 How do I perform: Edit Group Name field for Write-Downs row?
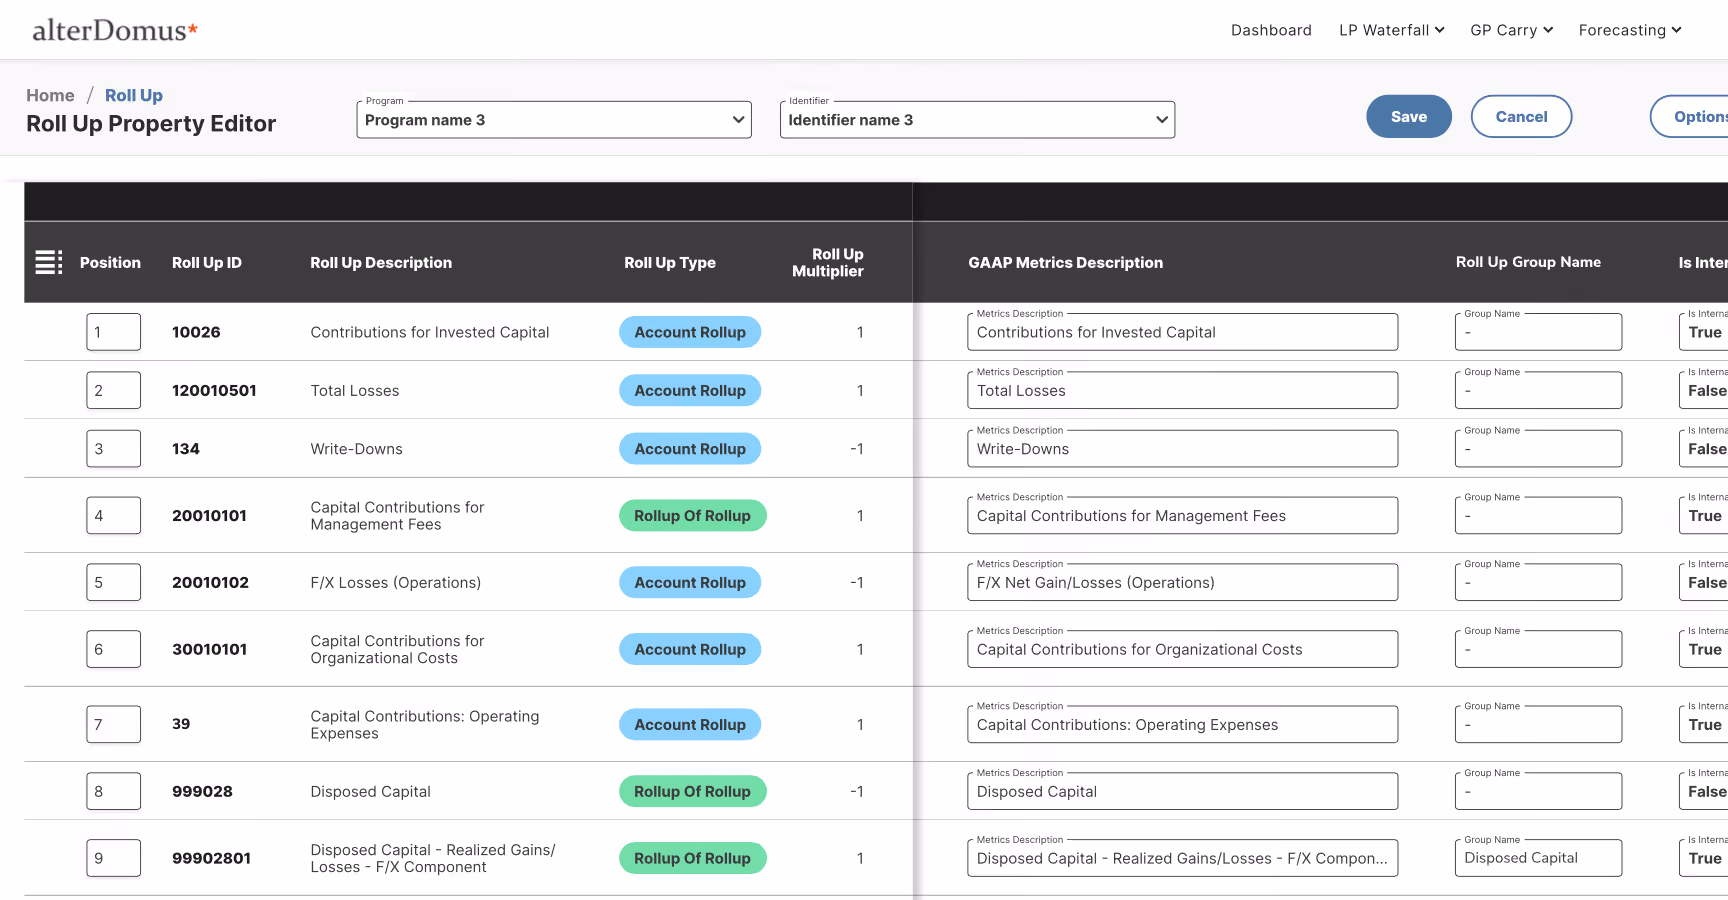click(1538, 449)
